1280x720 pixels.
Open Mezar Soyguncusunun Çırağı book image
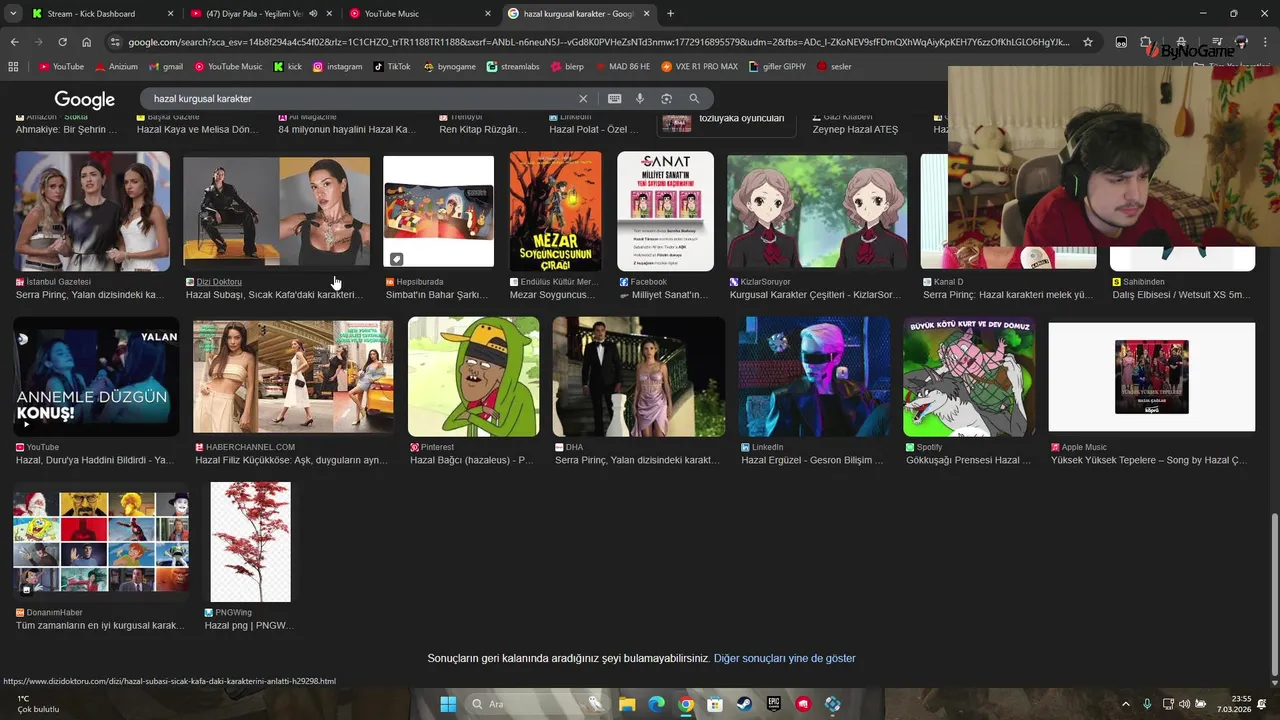[x=556, y=211]
